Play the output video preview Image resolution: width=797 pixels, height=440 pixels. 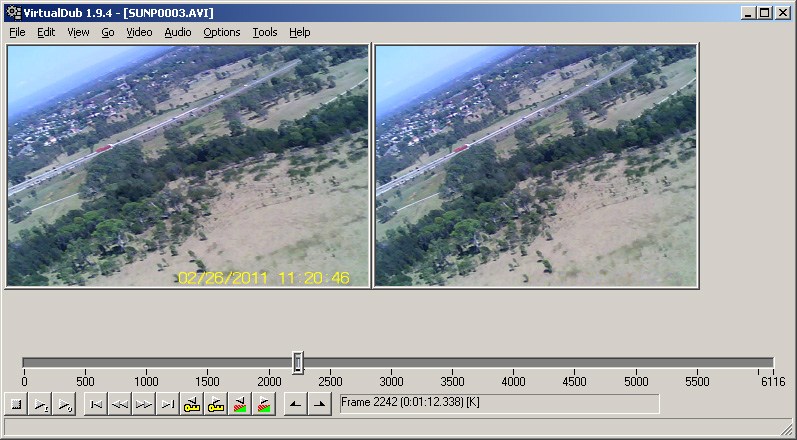pyautogui.click(x=65, y=404)
